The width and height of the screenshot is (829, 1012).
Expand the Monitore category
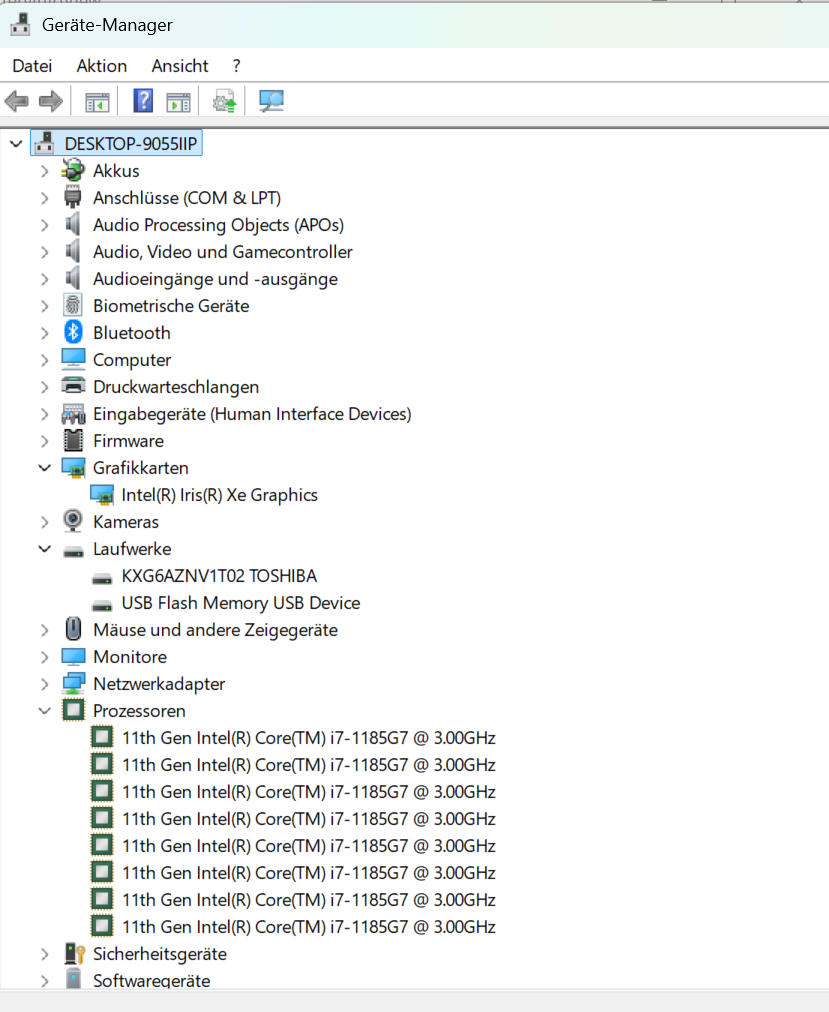point(44,657)
